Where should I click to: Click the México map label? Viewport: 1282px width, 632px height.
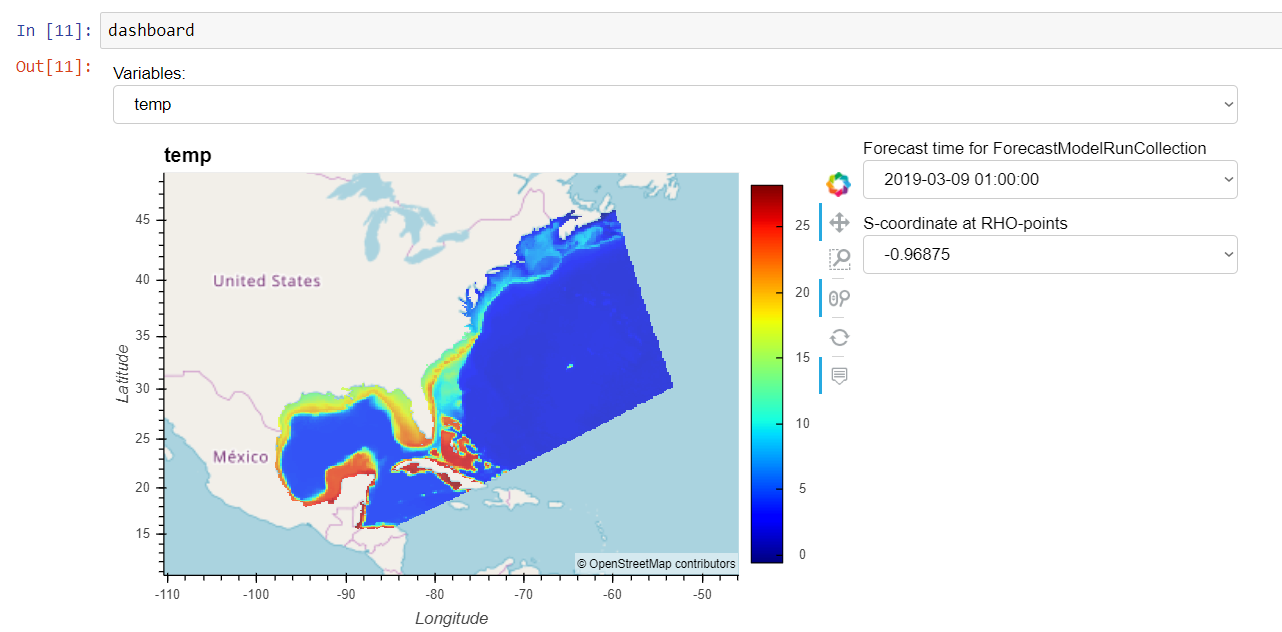click(241, 457)
